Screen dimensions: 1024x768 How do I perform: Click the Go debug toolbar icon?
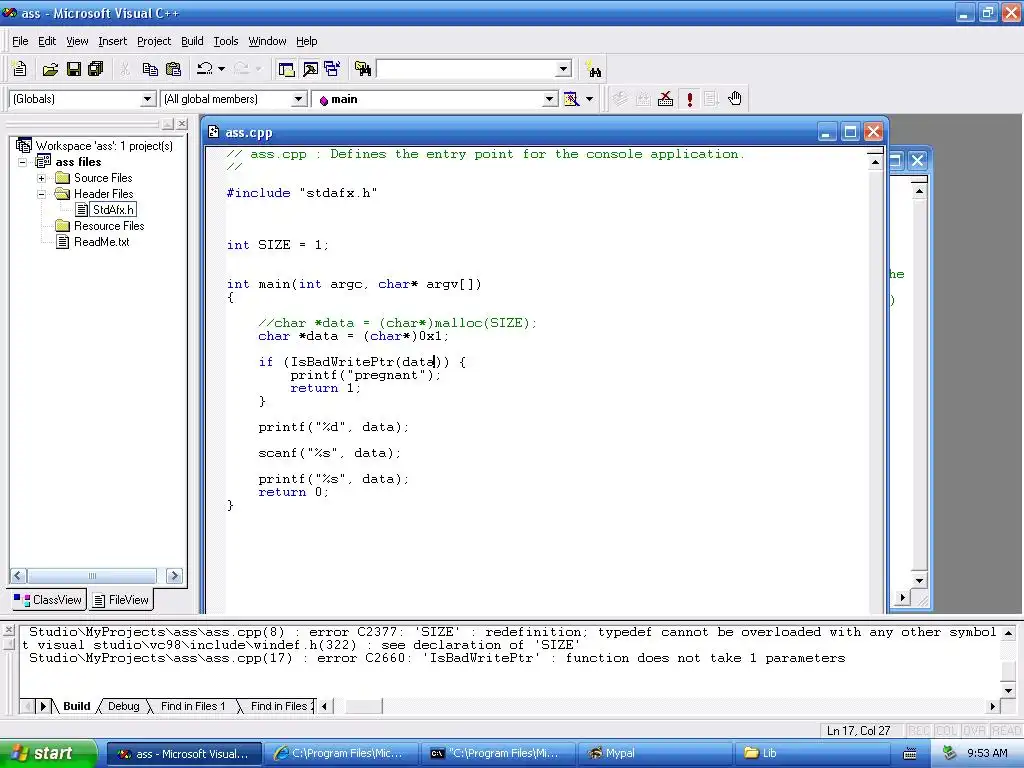(x=711, y=99)
